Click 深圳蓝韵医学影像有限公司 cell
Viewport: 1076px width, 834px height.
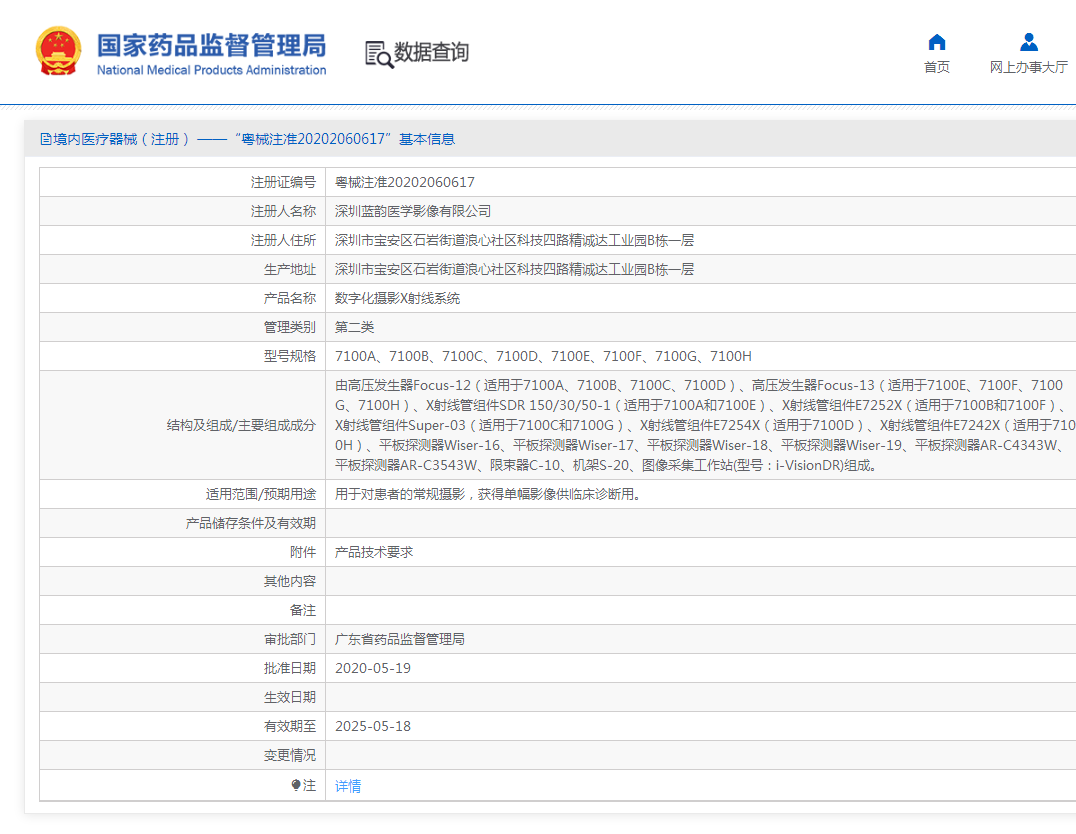pos(413,211)
